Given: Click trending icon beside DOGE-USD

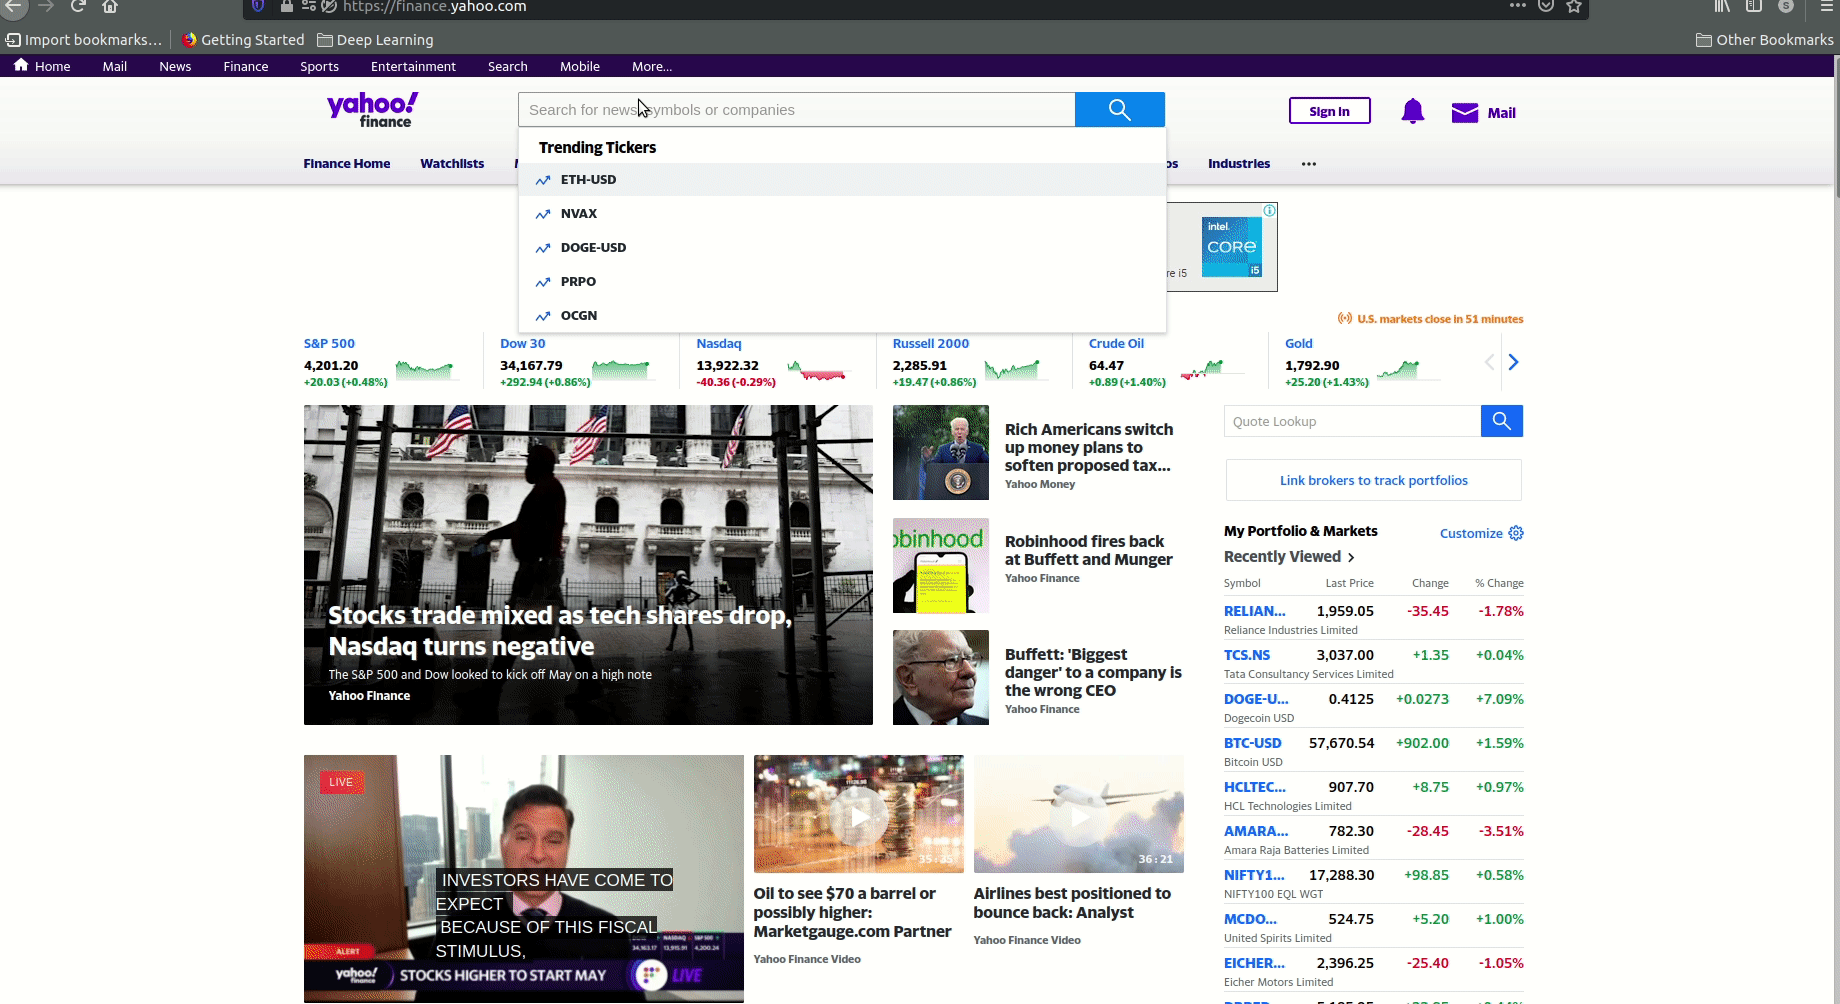Looking at the screenshot, I should coord(543,248).
